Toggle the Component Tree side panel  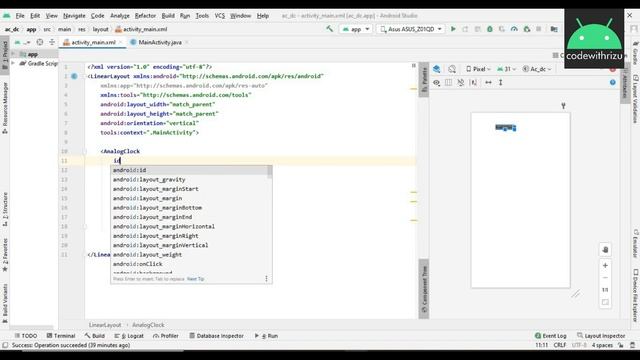(424, 289)
